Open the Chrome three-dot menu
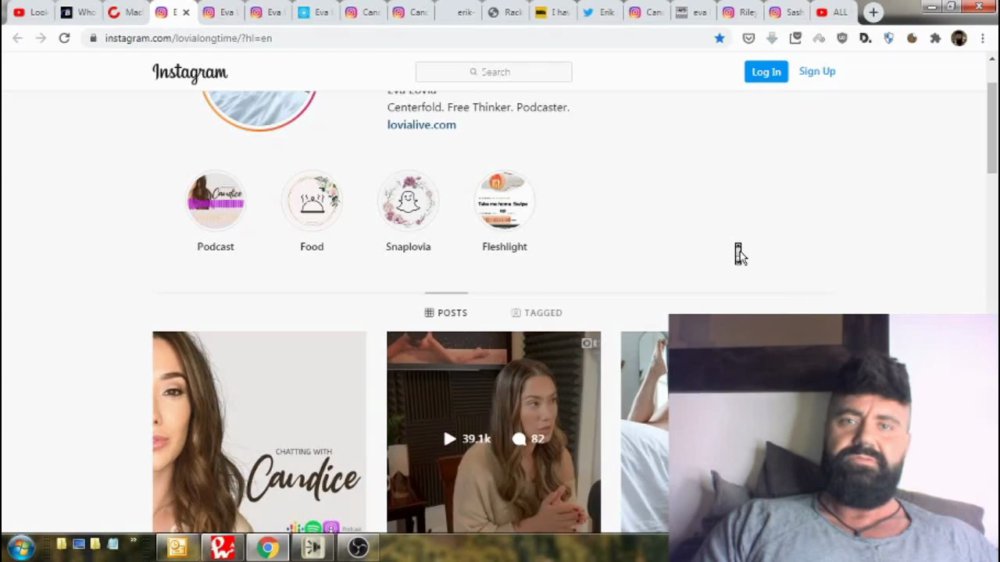The height and width of the screenshot is (562, 1000). (x=983, y=38)
